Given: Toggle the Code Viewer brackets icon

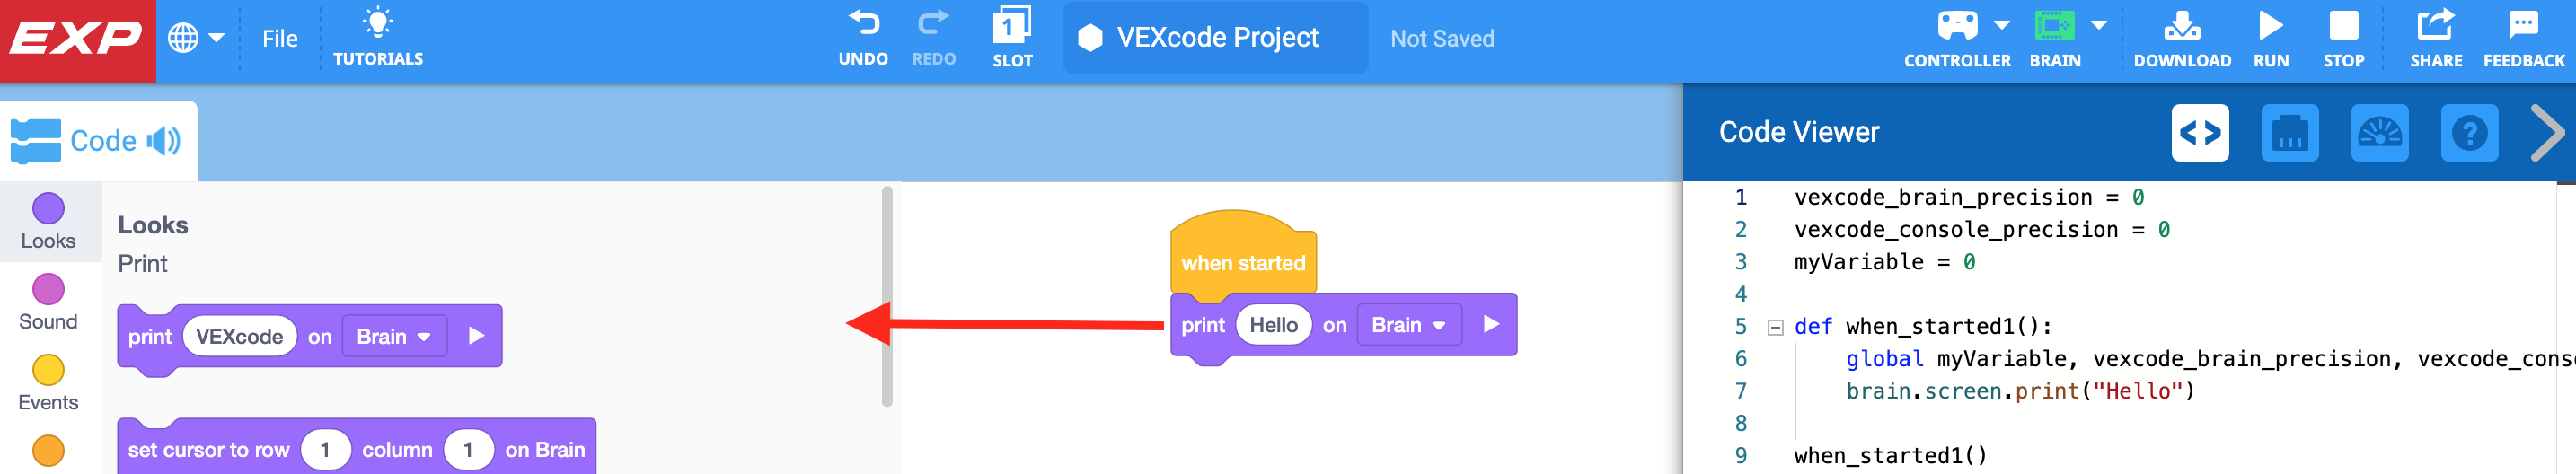Looking at the screenshot, I should 2200,133.
